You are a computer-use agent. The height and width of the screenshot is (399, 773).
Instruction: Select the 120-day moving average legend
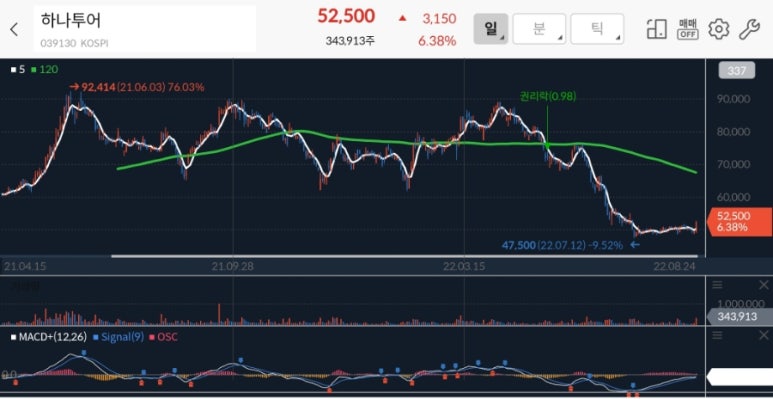pyautogui.click(x=45, y=70)
